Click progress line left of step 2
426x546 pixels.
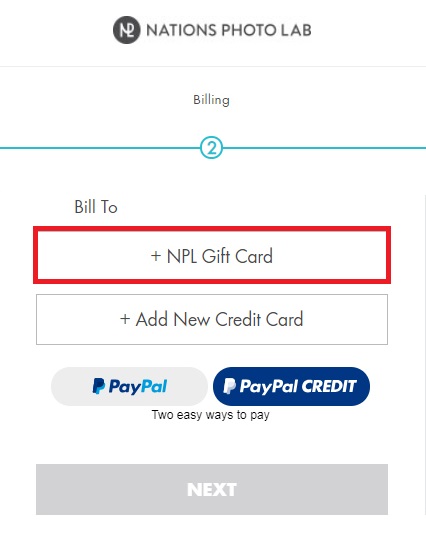click(100, 148)
